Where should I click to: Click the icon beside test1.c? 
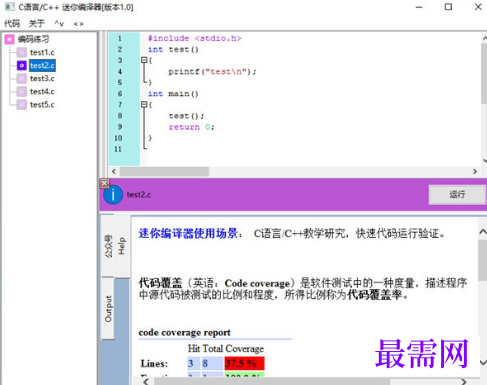(x=22, y=52)
